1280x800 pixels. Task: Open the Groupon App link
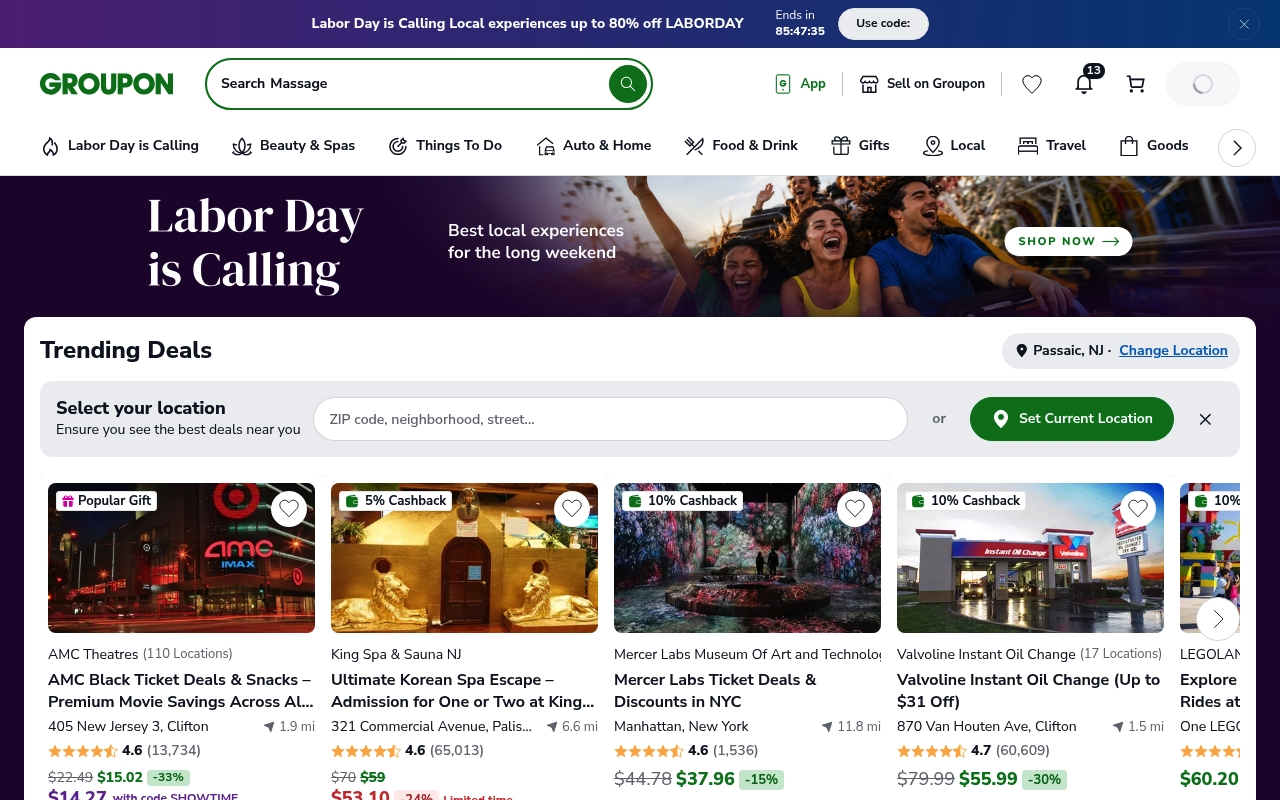[800, 84]
